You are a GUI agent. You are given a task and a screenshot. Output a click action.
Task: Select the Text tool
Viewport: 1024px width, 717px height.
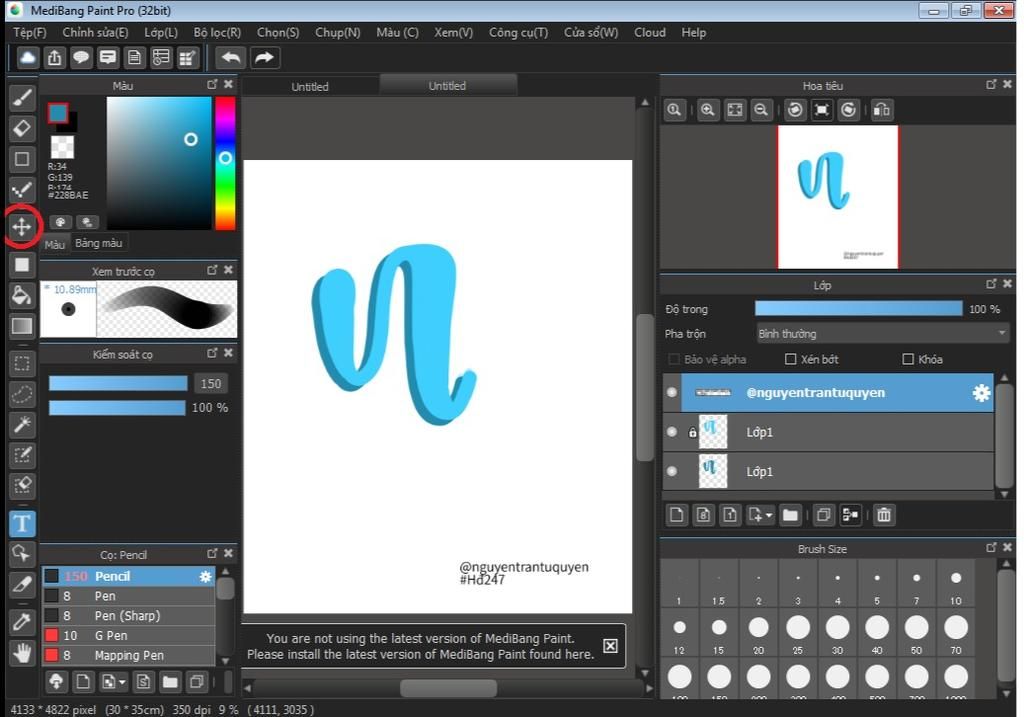(22, 523)
